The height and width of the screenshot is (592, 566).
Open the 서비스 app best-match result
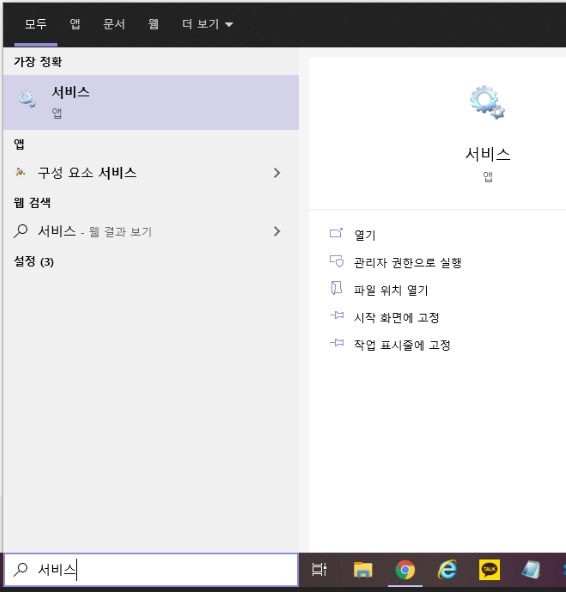click(x=151, y=102)
